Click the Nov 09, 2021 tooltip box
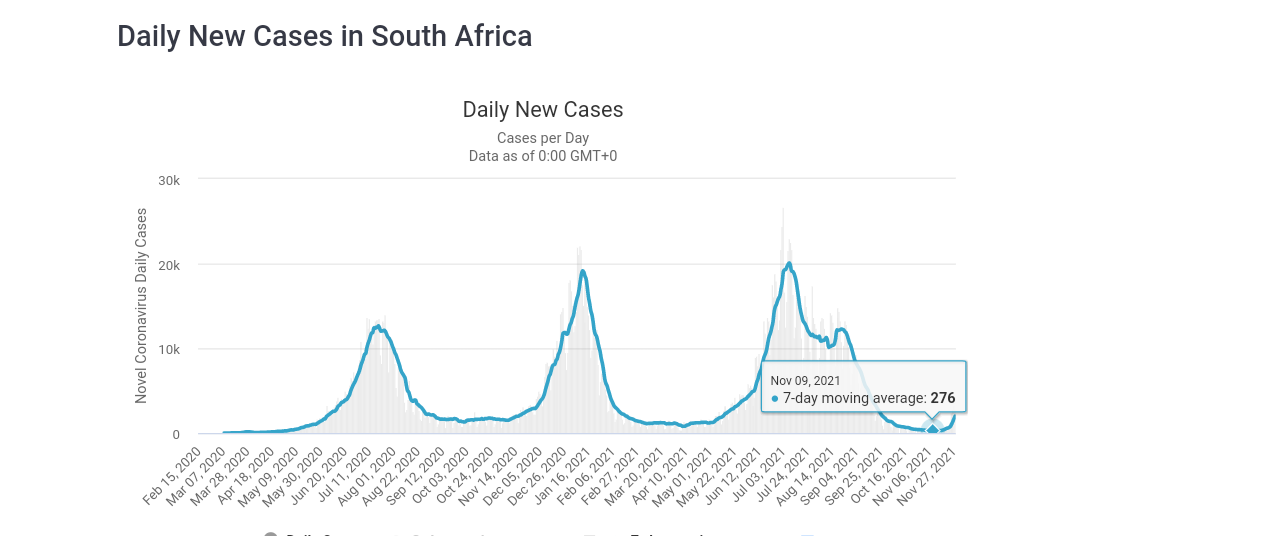 tap(864, 388)
